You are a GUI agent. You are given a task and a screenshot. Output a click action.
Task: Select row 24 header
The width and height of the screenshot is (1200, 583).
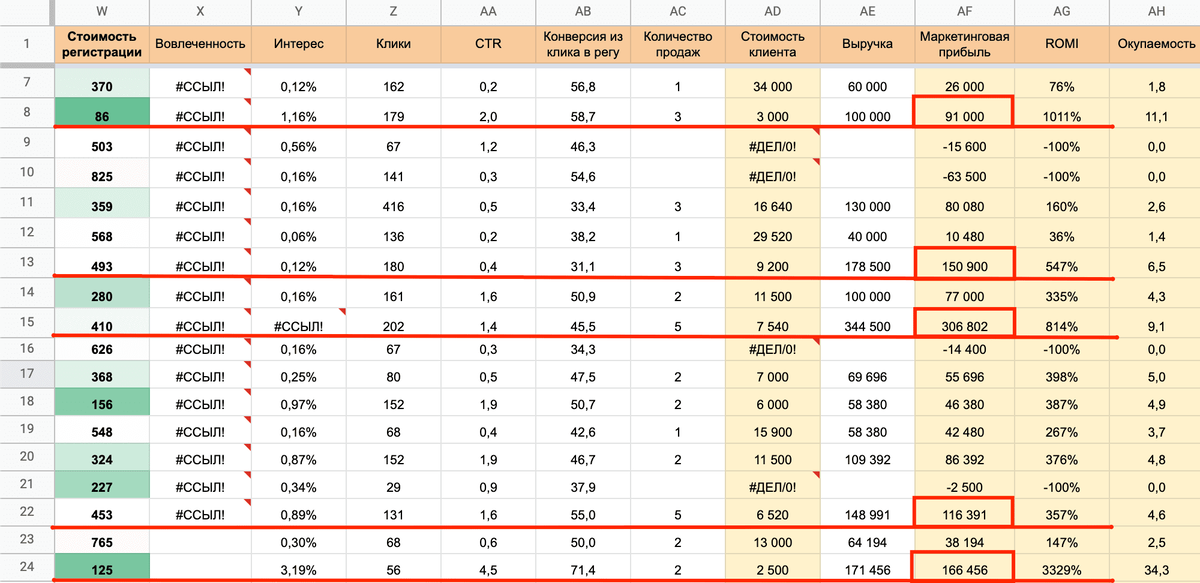pos(26,567)
